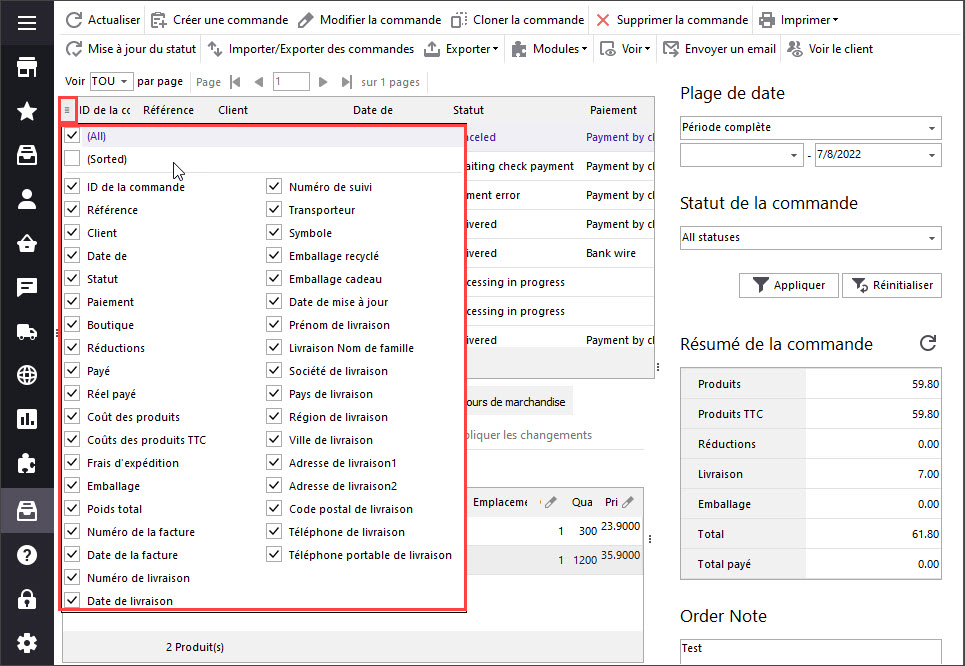
Task: Open the store icon in the sidebar
Action: point(26,67)
